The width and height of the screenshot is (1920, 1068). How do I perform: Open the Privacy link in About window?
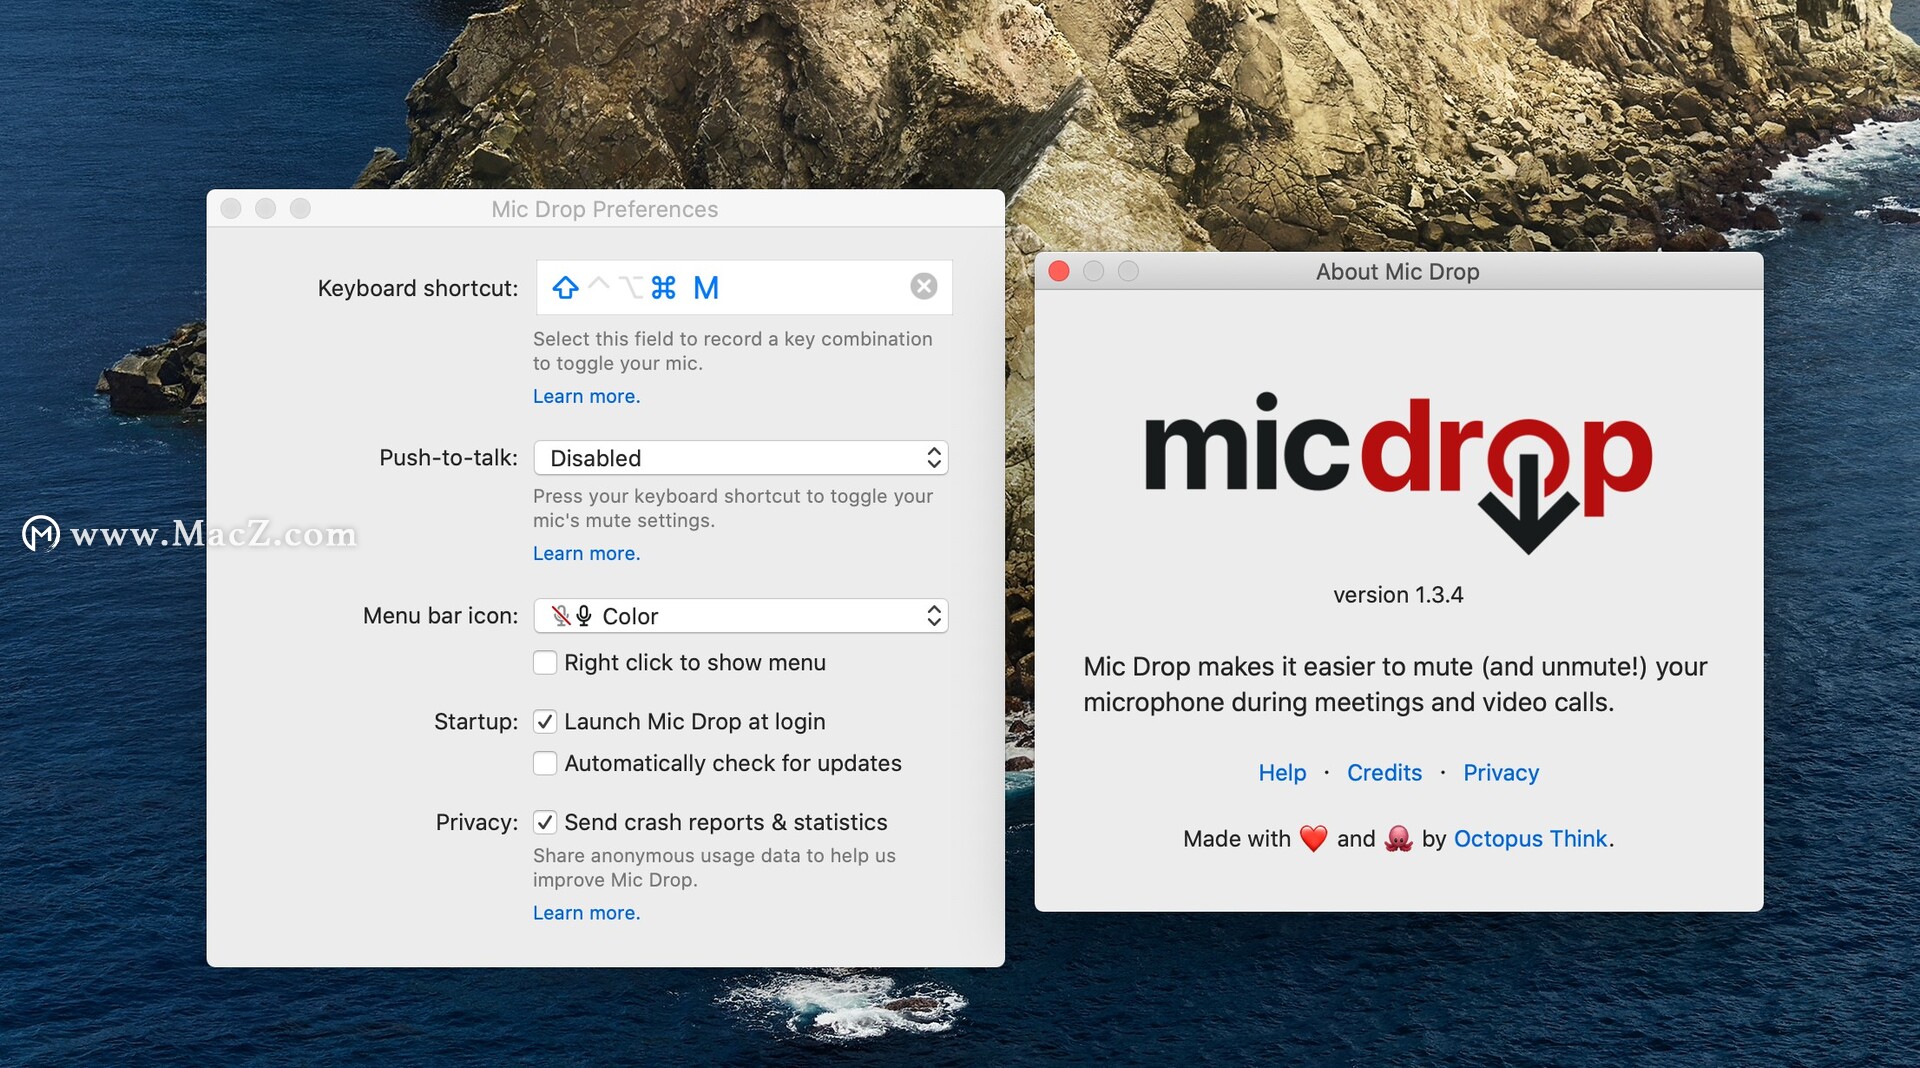[1501, 773]
